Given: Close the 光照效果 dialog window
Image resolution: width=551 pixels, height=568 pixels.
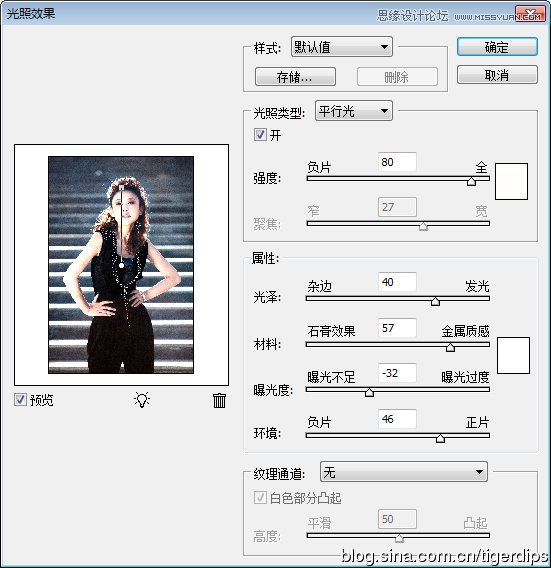Looking at the screenshot, I should tap(530, 14).
